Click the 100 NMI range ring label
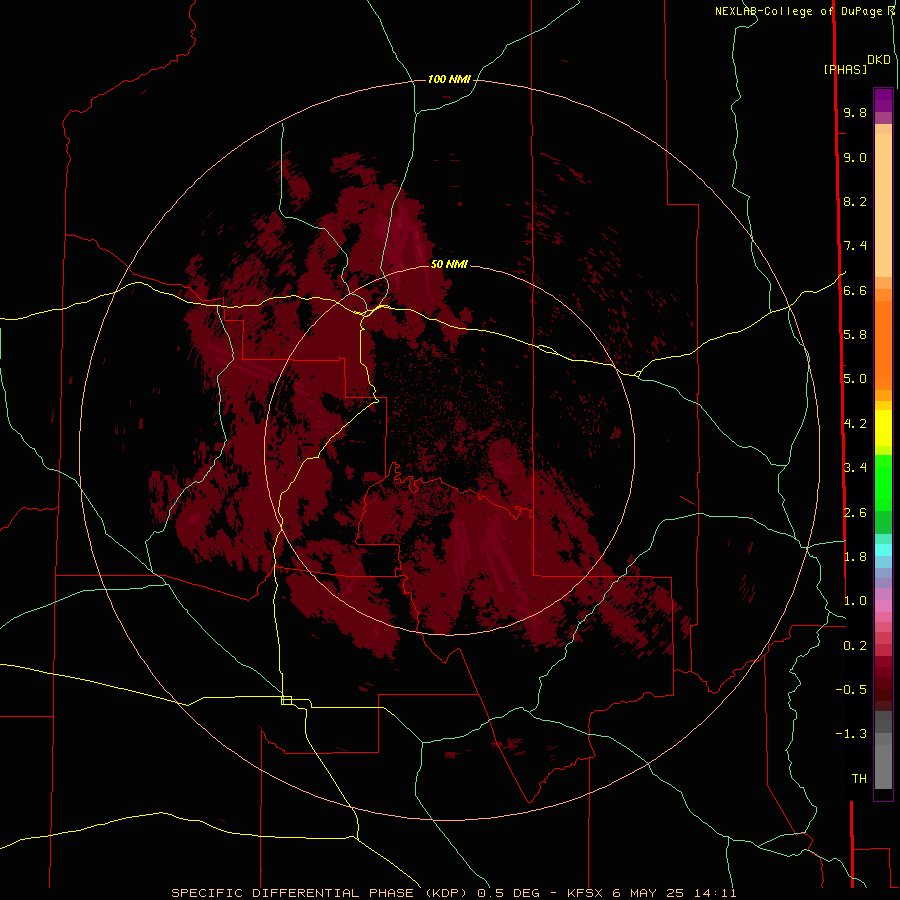 (449, 79)
